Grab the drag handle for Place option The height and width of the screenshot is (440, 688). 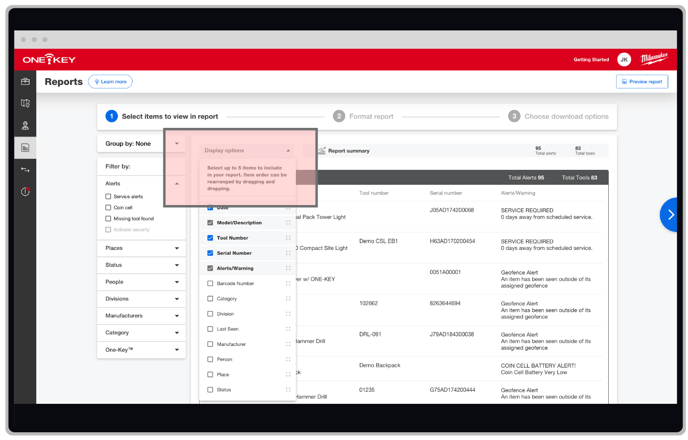(288, 375)
